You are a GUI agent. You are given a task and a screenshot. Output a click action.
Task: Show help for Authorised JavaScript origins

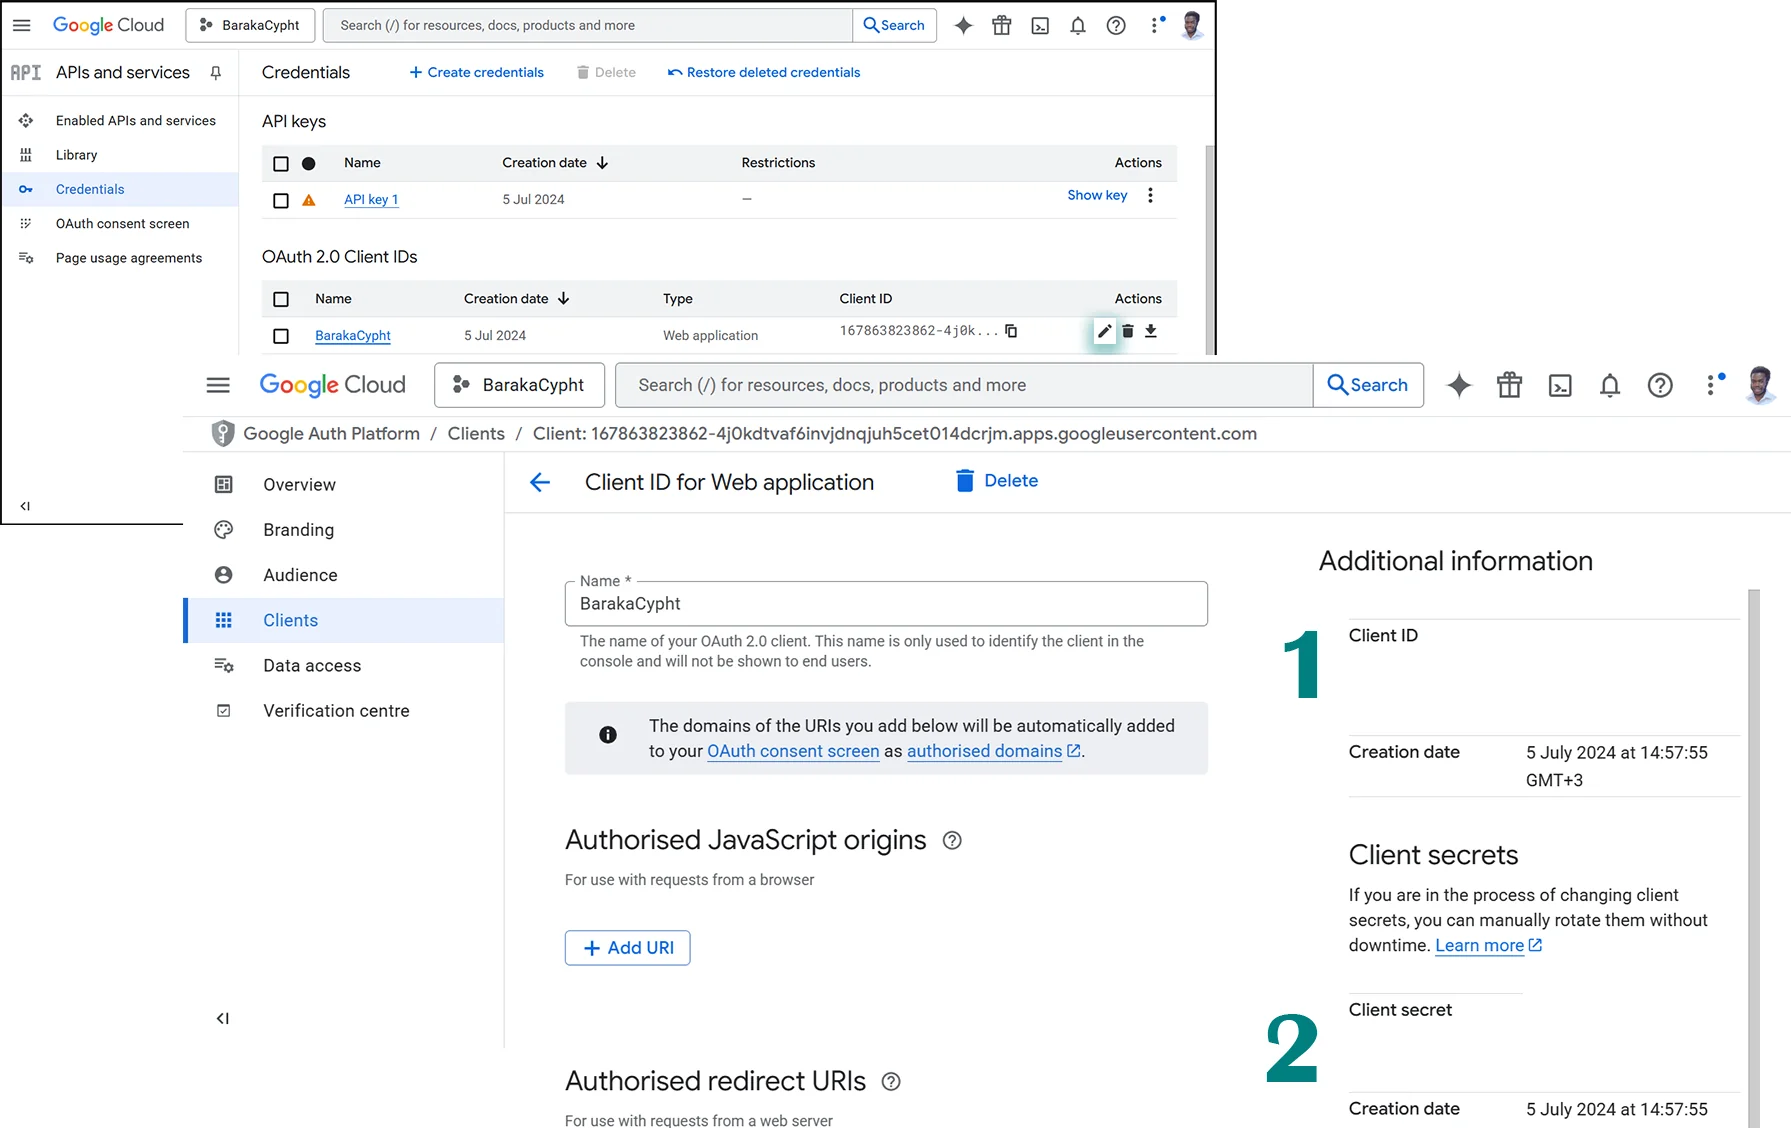952,841
